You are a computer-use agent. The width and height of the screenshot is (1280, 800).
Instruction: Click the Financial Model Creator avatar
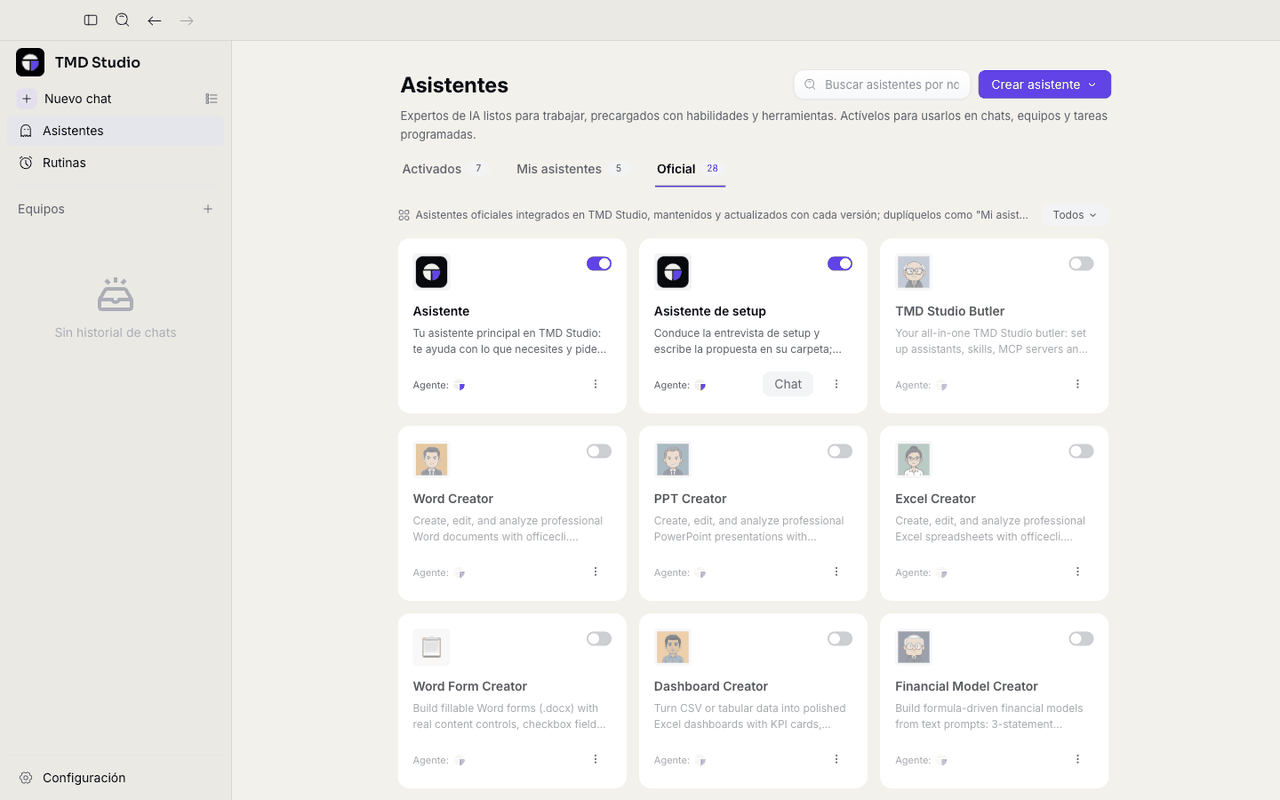[x=913, y=647]
